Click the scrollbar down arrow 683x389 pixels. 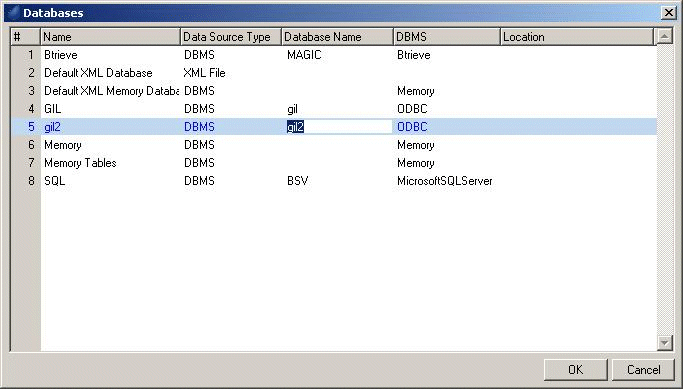[664, 342]
